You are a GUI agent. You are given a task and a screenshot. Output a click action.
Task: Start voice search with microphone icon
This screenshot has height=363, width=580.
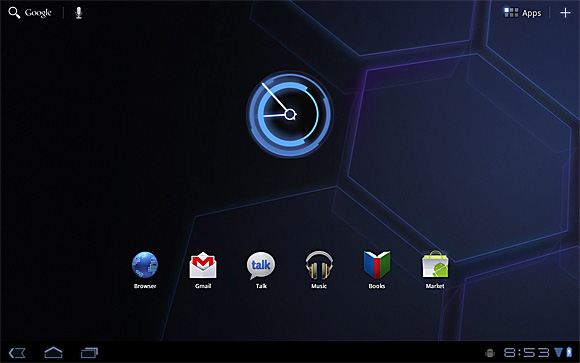(x=78, y=13)
